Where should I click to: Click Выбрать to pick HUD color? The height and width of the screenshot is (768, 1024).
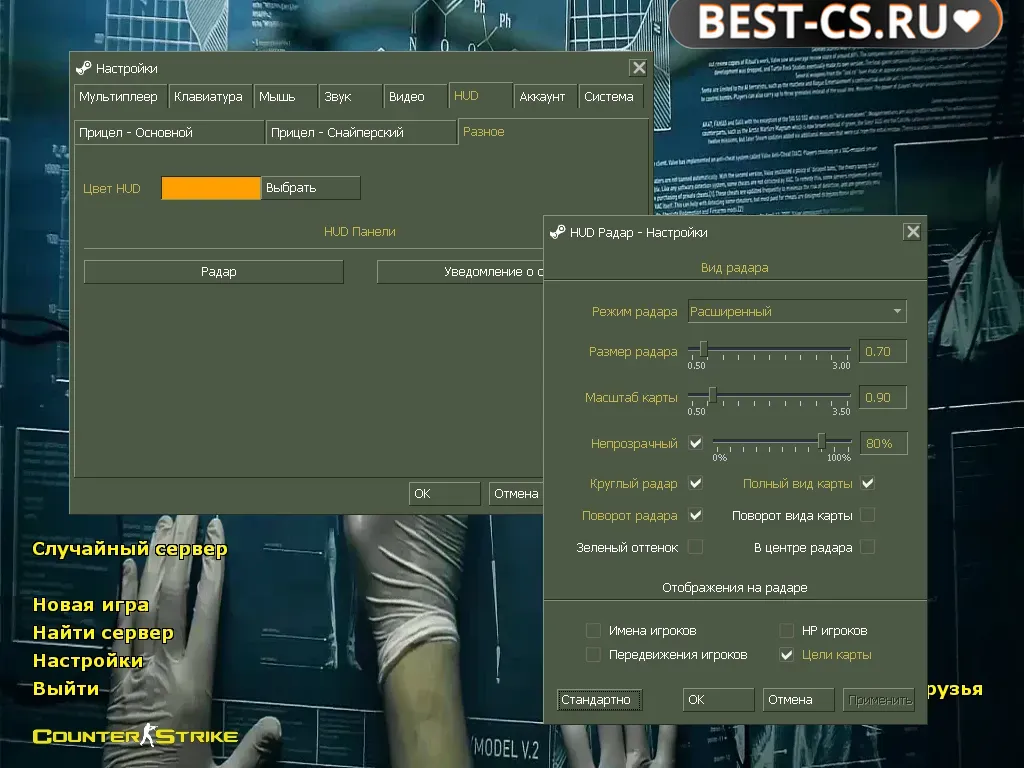point(311,188)
